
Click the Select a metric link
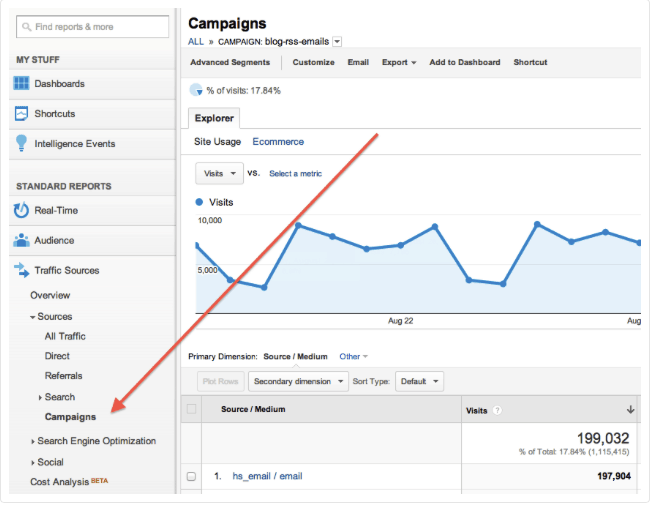pyautogui.click(x=295, y=173)
